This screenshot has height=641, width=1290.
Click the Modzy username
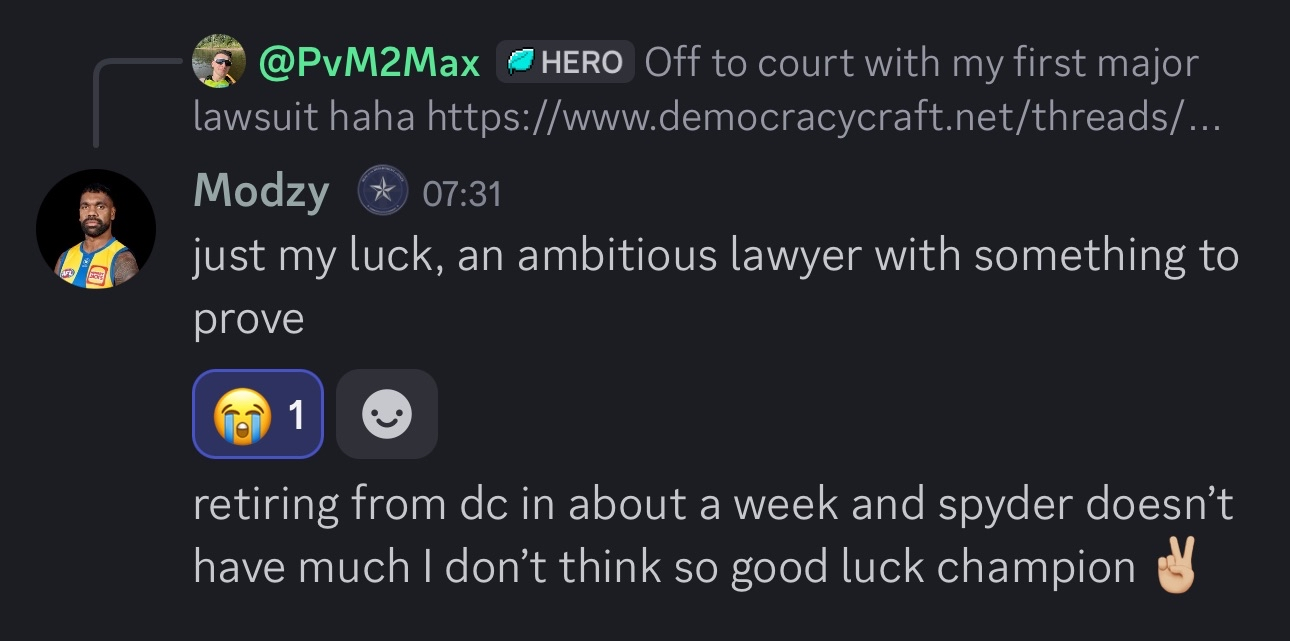click(x=261, y=192)
